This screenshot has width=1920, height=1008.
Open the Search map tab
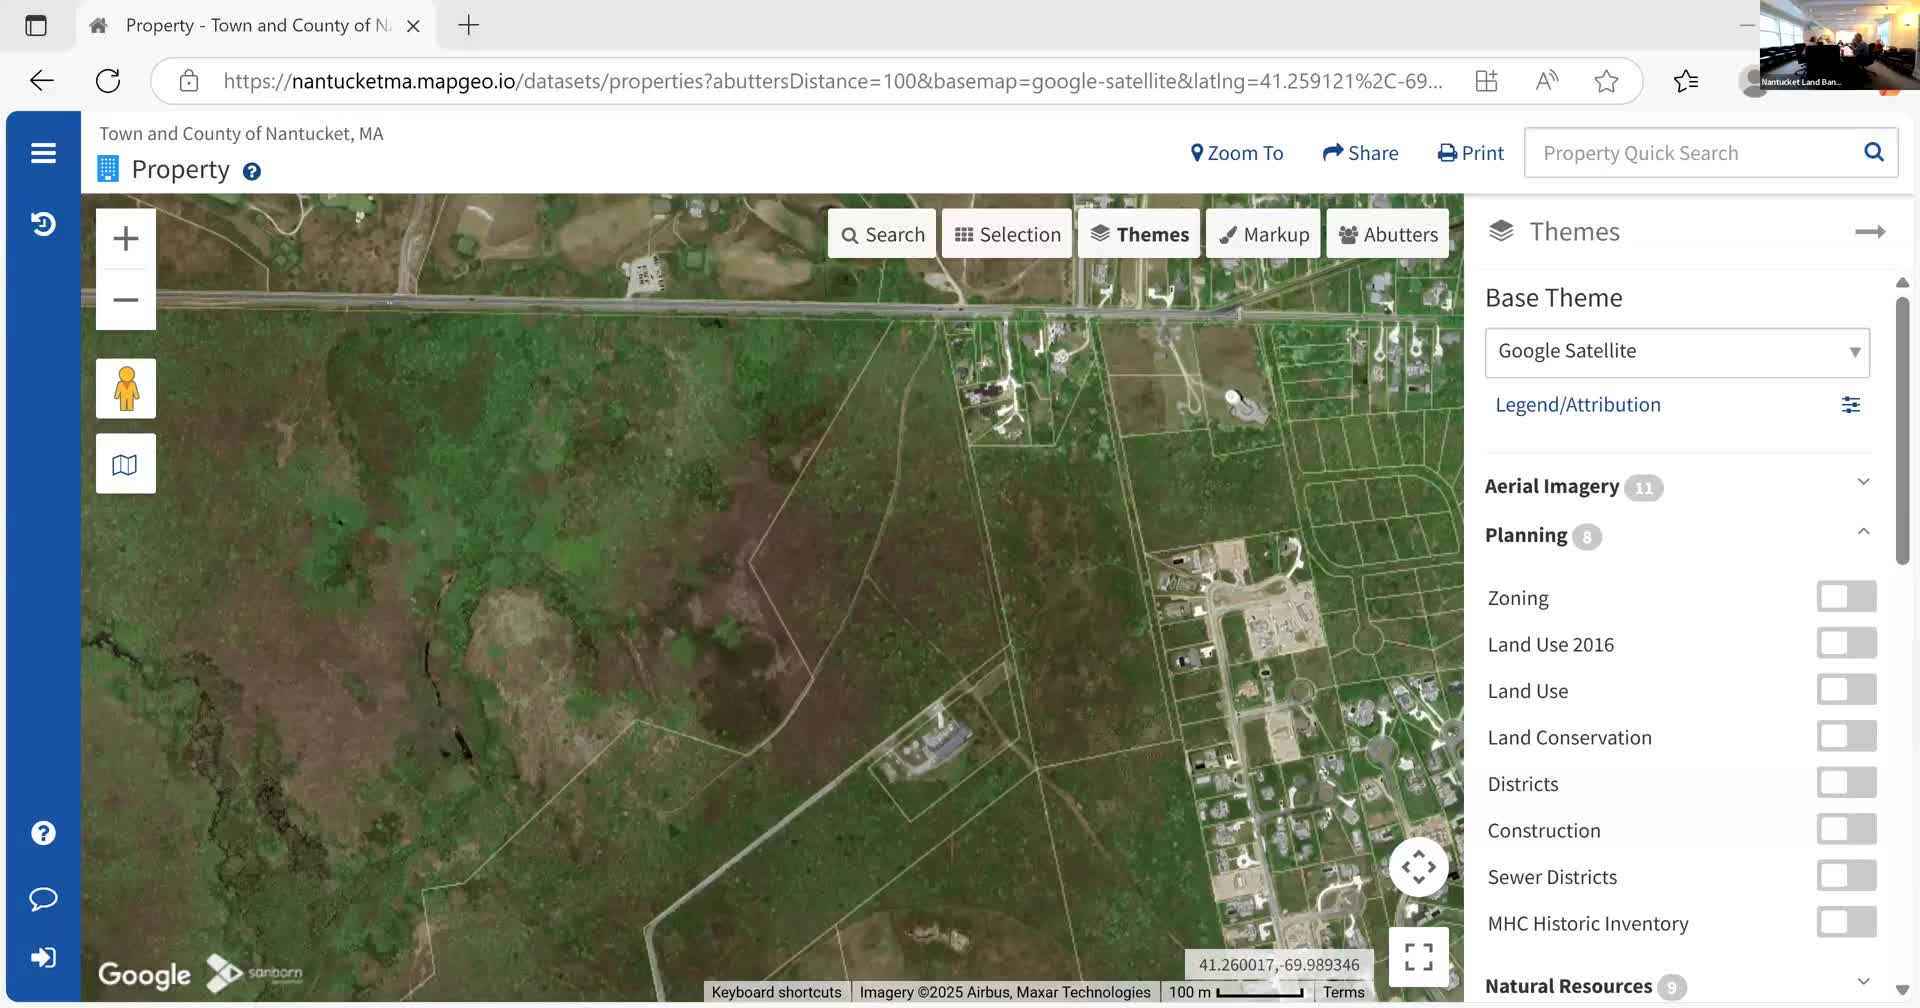point(882,234)
